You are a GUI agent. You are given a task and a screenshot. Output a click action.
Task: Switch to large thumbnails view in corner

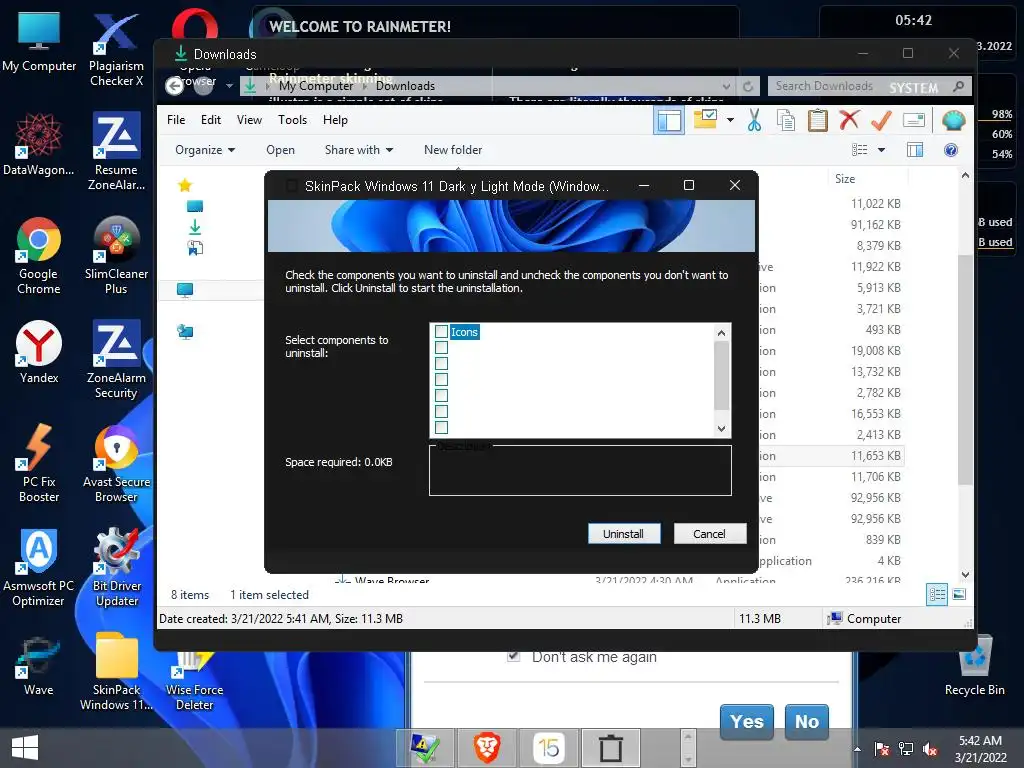click(959, 594)
